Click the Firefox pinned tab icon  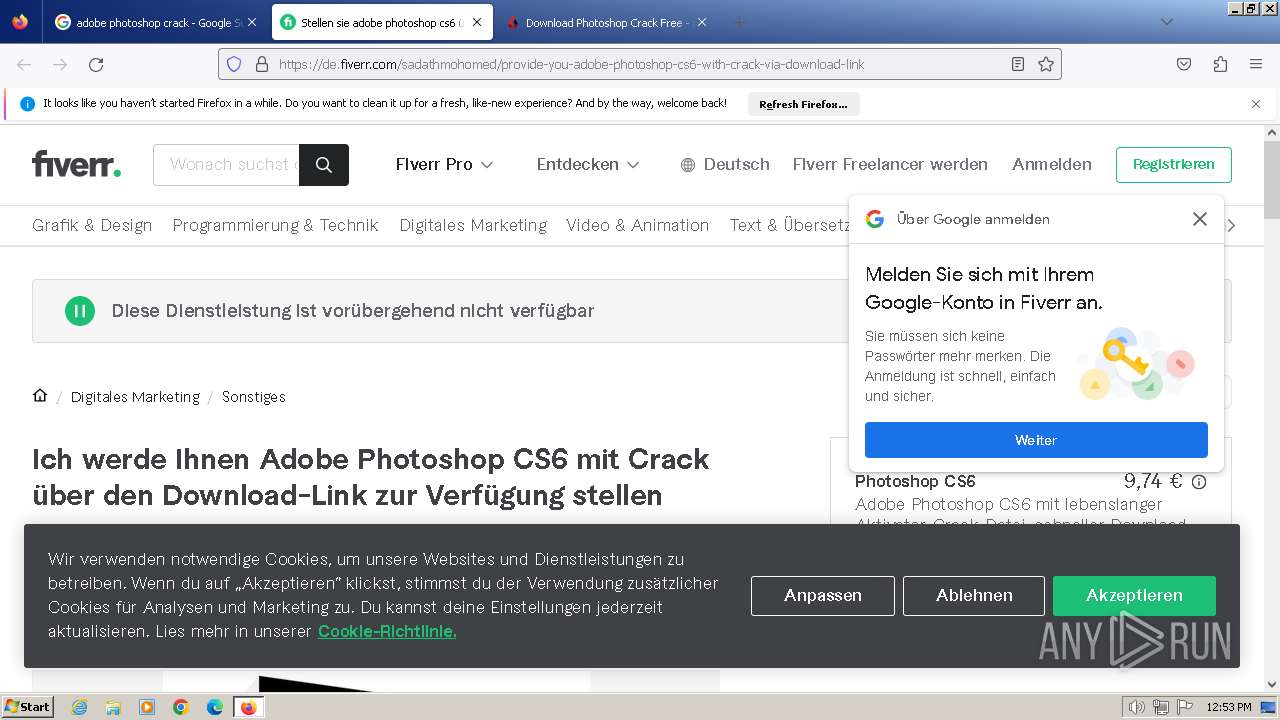point(20,22)
